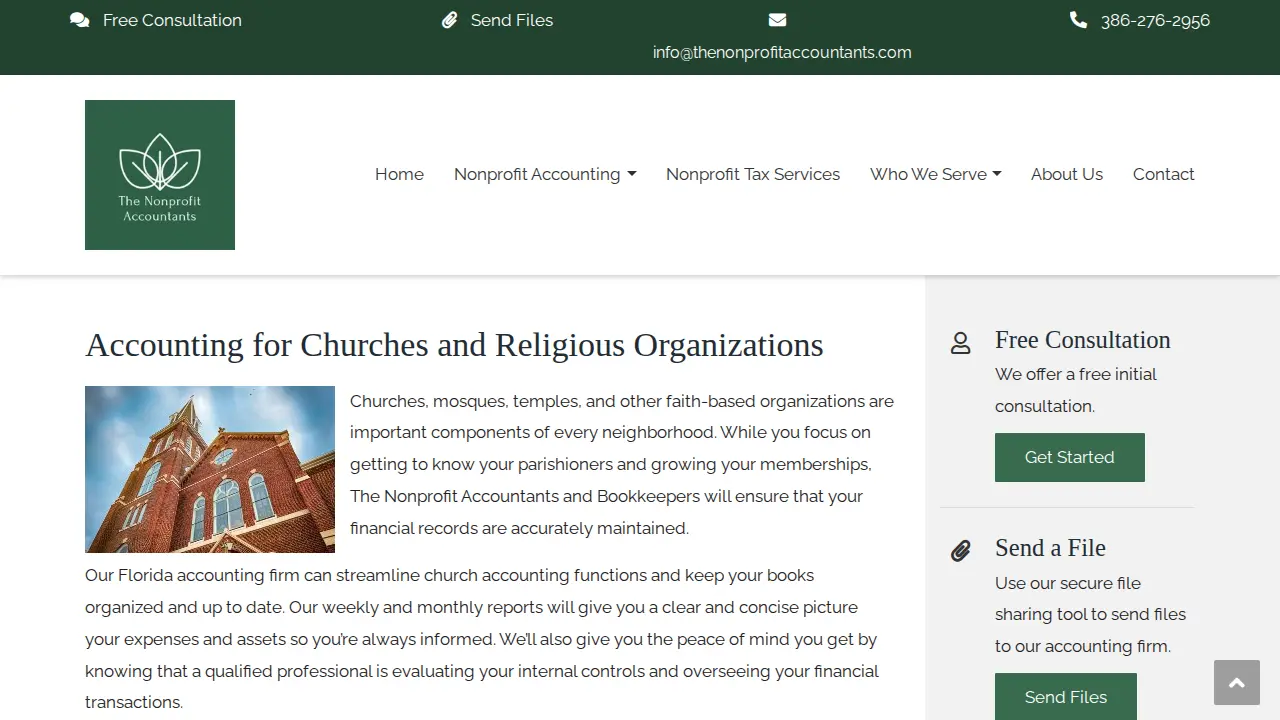Open the Send Files link in top bar

click(x=512, y=20)
